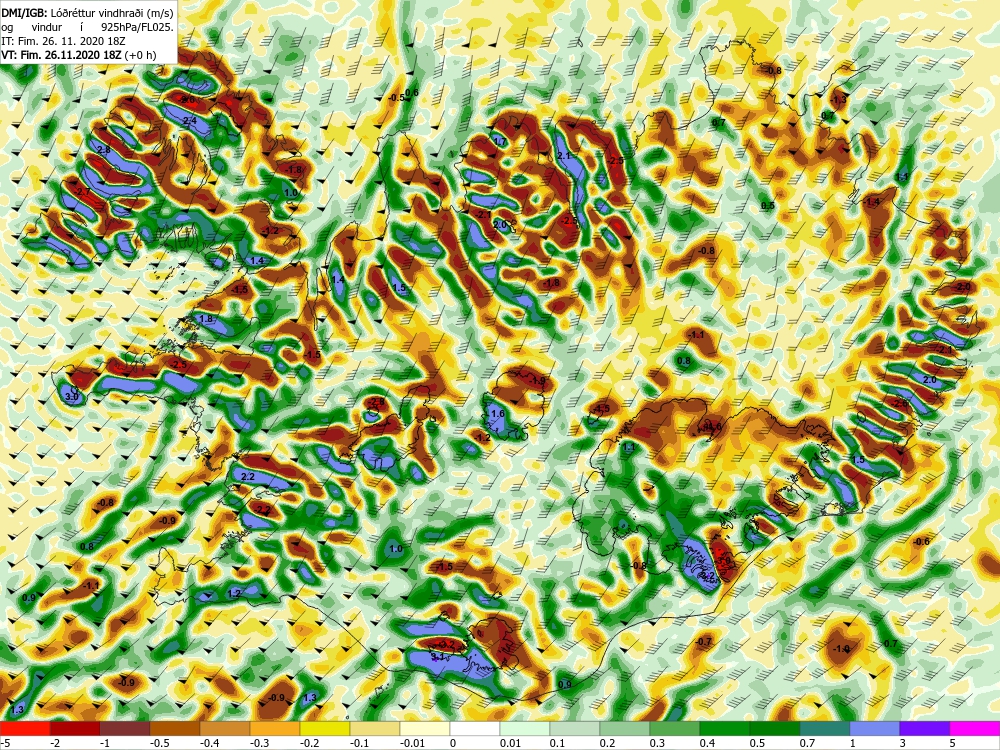Select the brown -0.5 to -0.4 legend swatch
Viewport: 1000px width, 750px height.
pos(175,728)
